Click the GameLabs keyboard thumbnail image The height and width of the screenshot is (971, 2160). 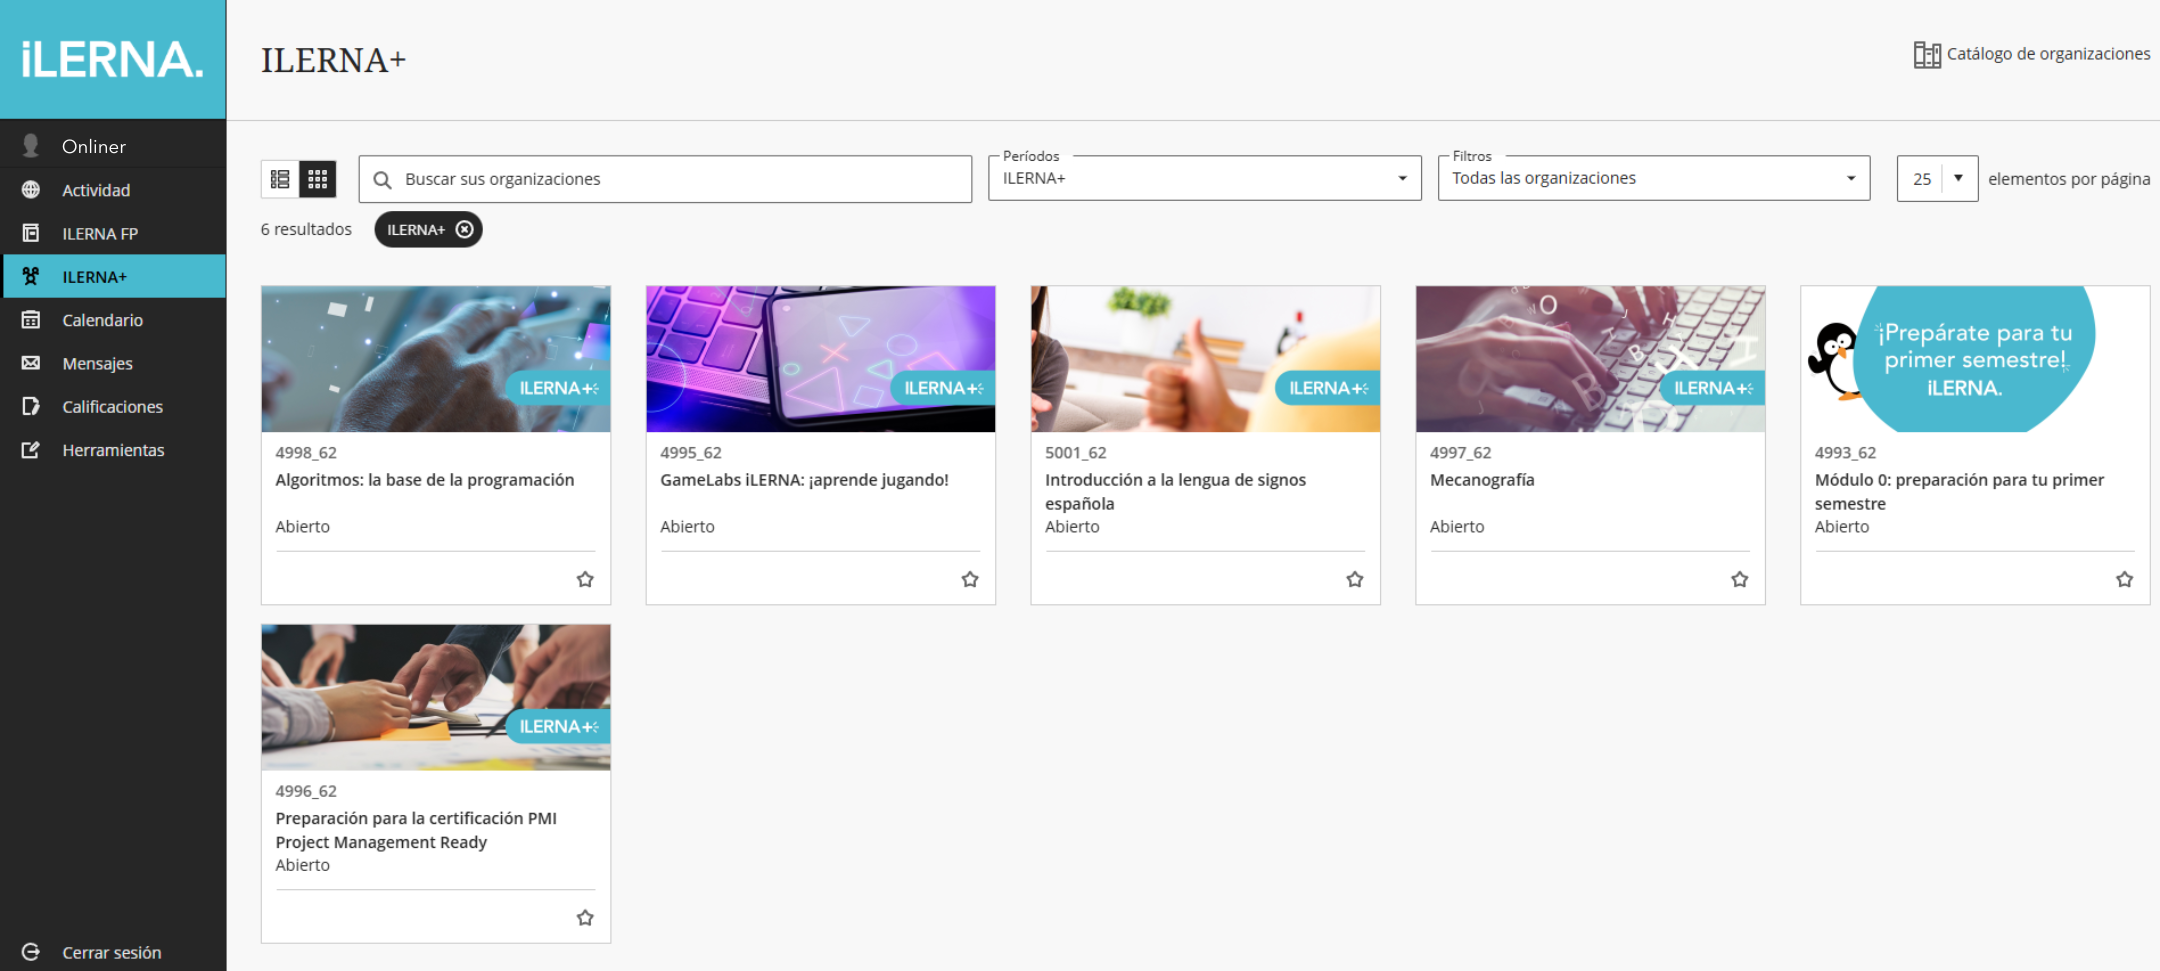click(821, 359)
